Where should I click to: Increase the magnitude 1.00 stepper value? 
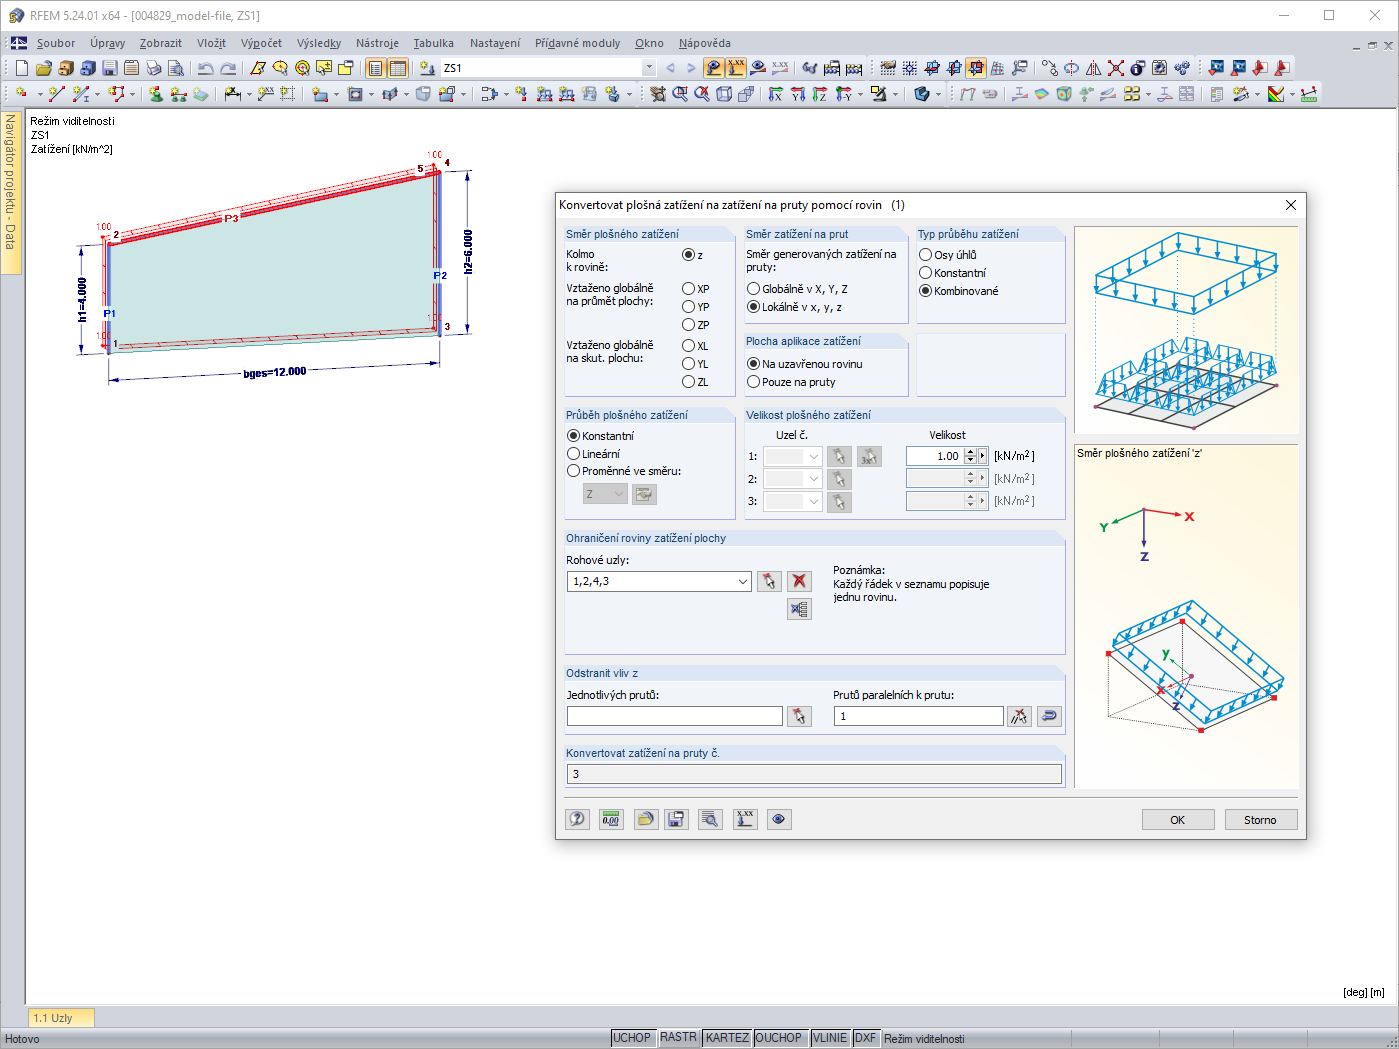click(x=970, y=452)
